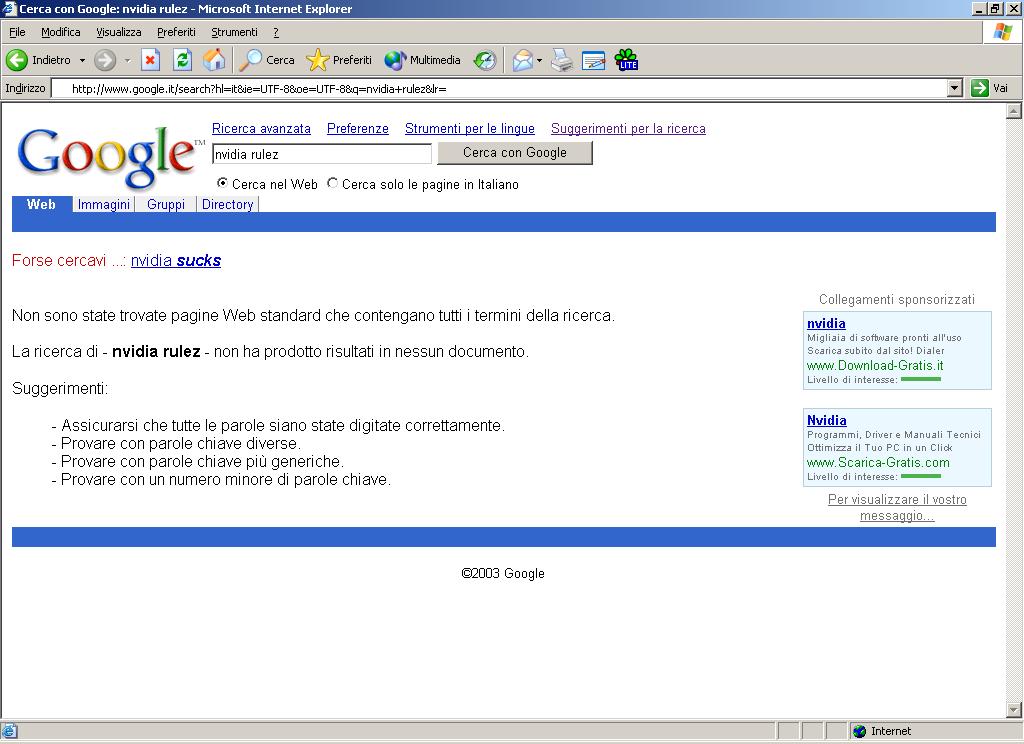Click the scrollbar down arrow
This screenshot has width=1024, height=744.
click(x=1014, y=709)
